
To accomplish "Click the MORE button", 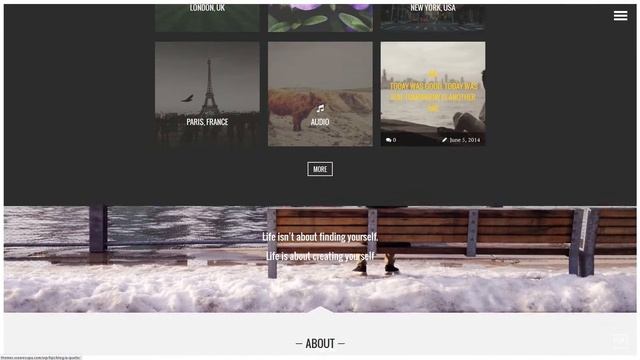I will (320, 169).
